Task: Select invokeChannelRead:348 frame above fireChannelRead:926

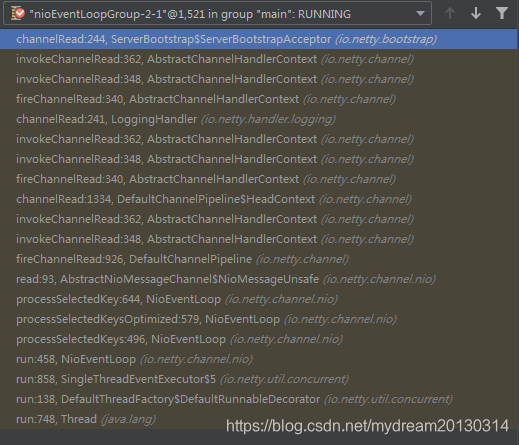Action: (x=258, y=239)
